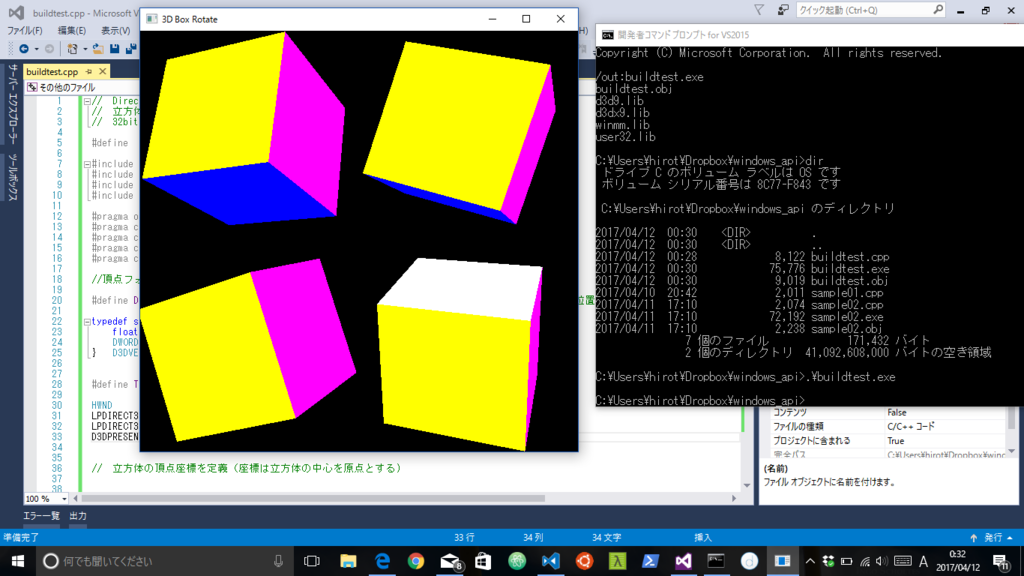Close the buildtest.cpp tab

103,71
